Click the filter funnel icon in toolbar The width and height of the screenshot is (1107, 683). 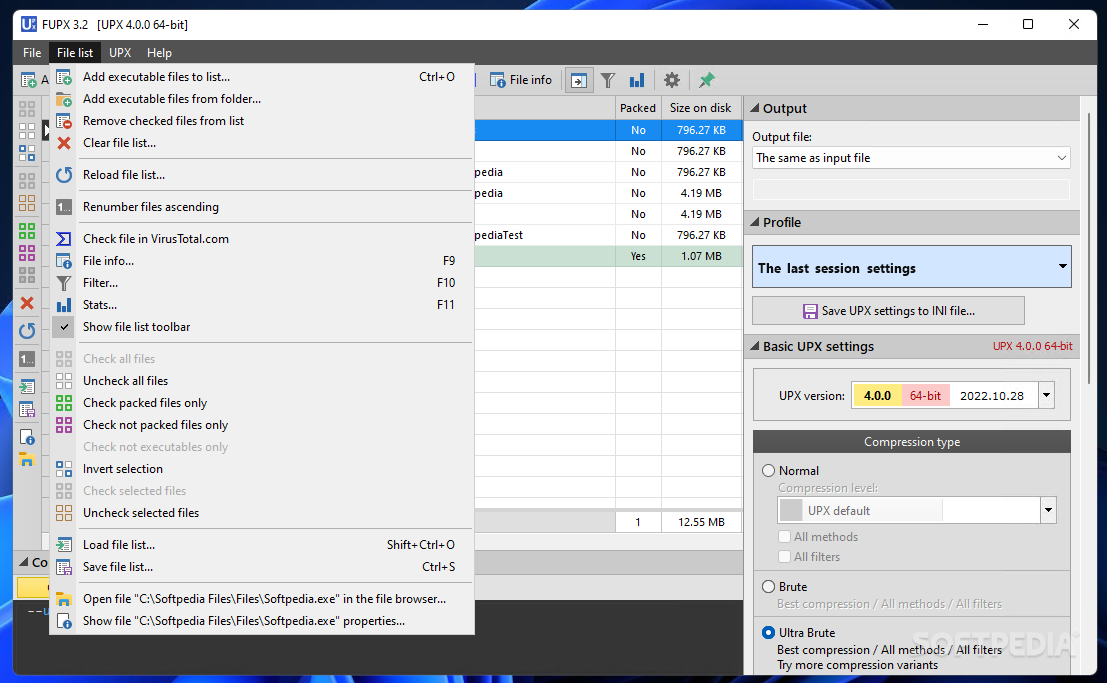coord(607,81)
